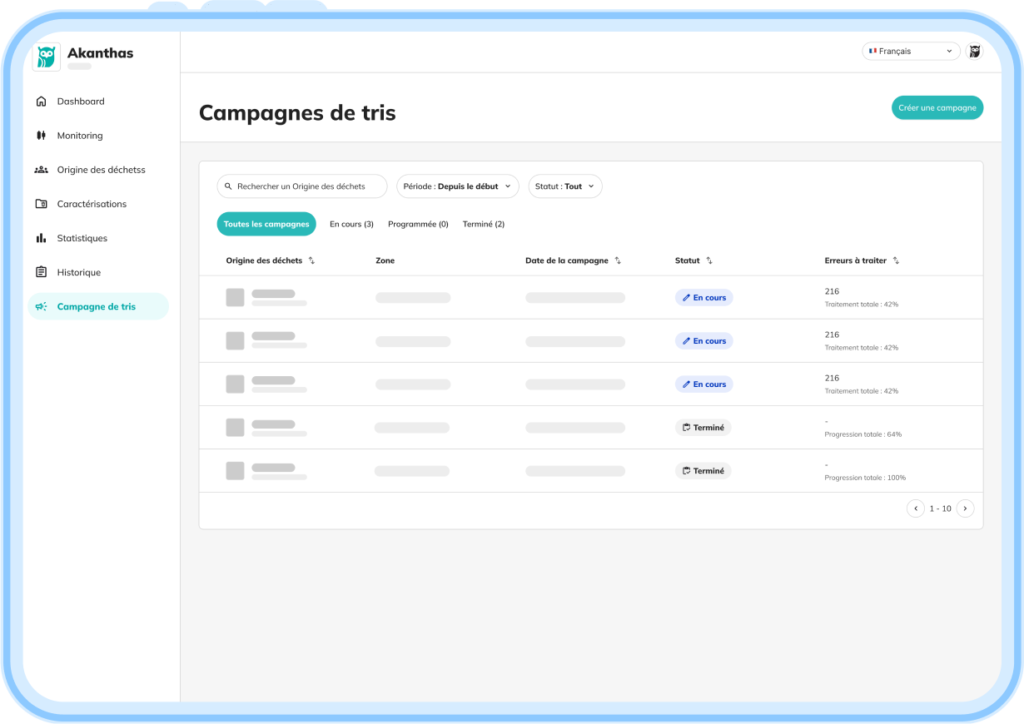Click the Campagne de tris megaphone icon
This screenshot has height=724, width=1024.
41,306
